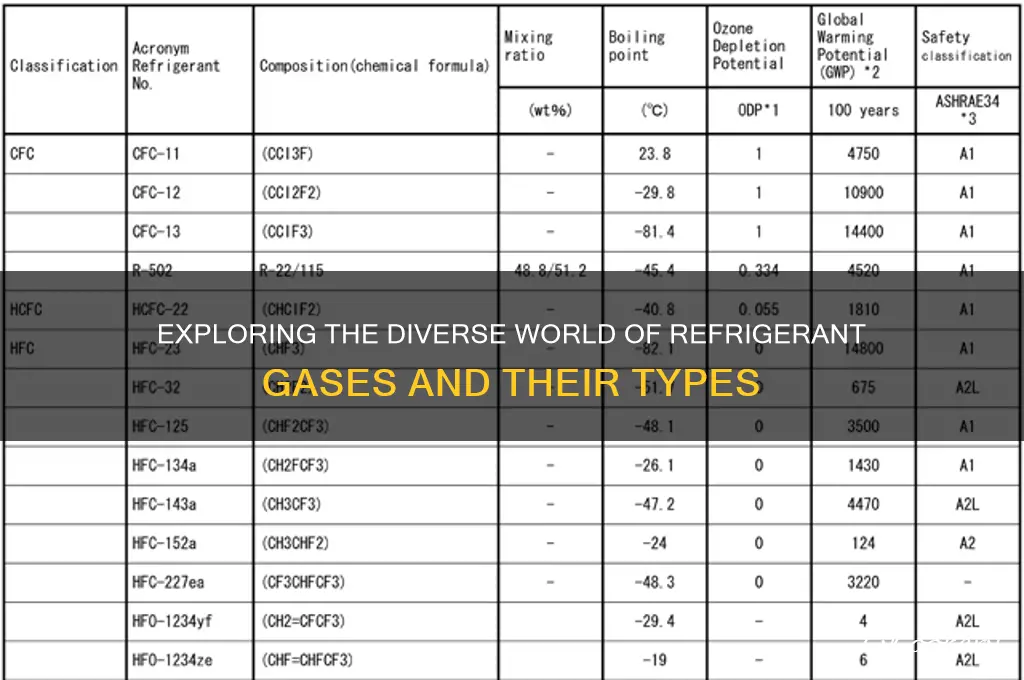
Task: Click boiling point value '-29.4'
Action: pos(654,621)
